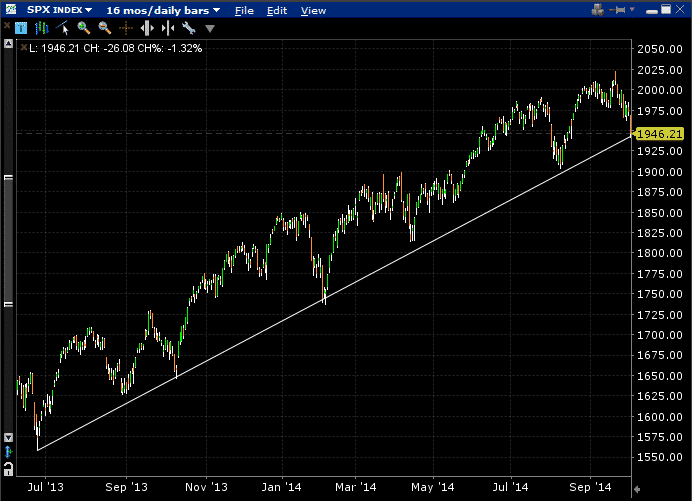Image resolution: width=692 pixels, height=501 pixels.
Task: Open the View menu
Action: click(313, 11)
